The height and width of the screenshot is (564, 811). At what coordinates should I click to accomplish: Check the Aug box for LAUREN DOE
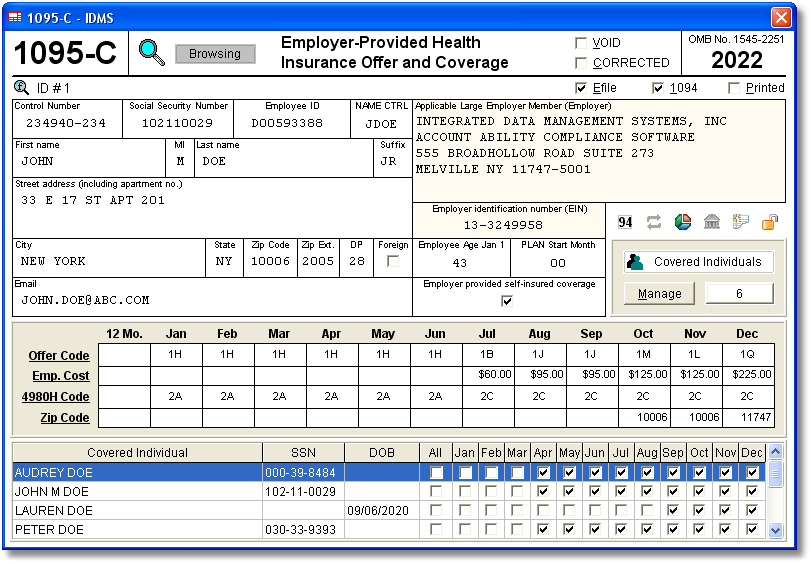(647, 511)
